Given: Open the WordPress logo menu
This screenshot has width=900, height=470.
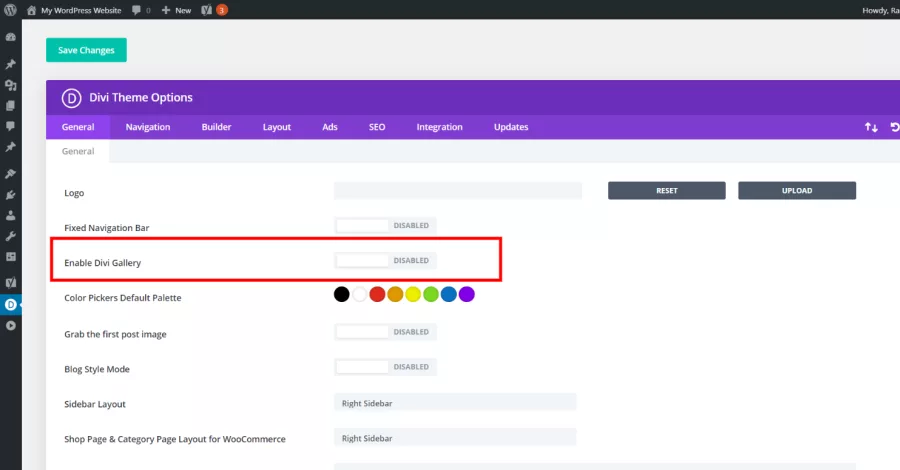Looking at the screenshot, I should 10,10.
